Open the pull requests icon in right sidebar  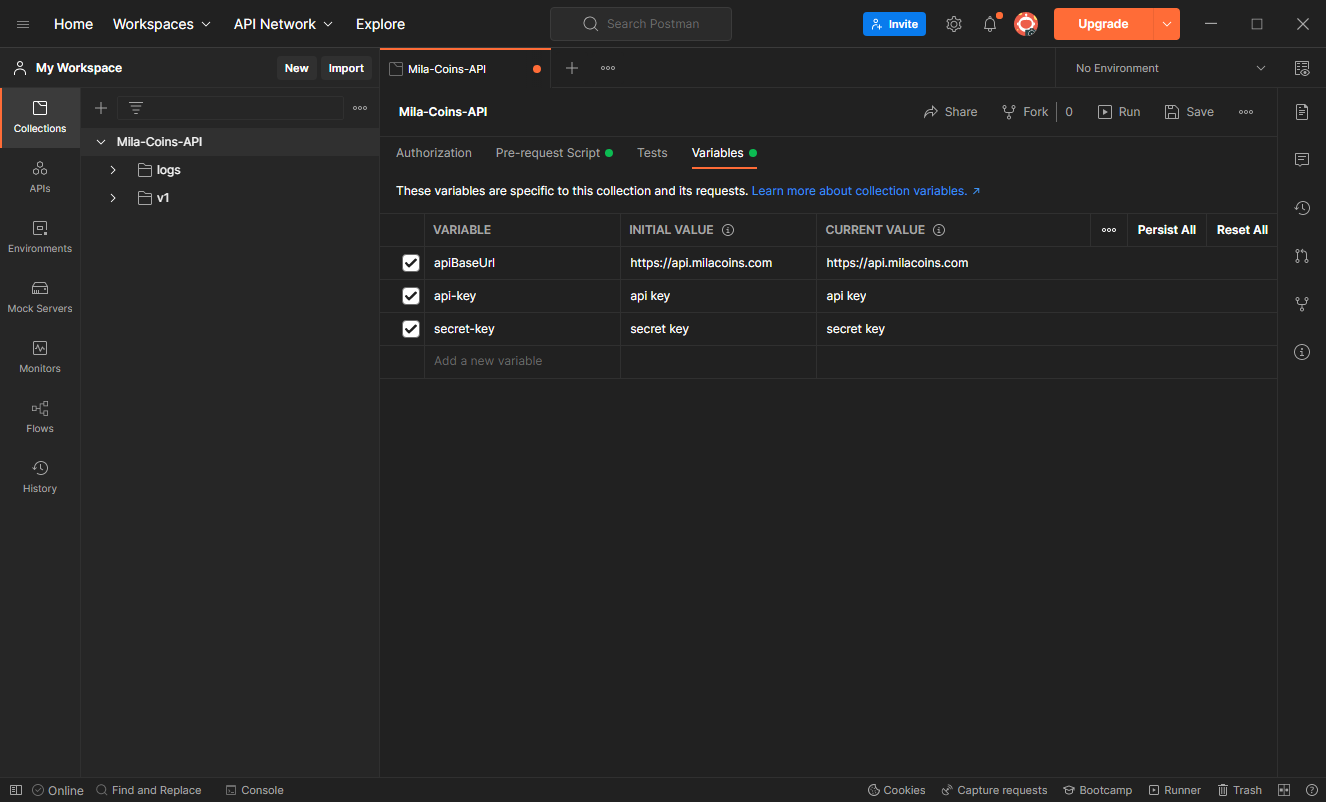[x=1302, y=256]
